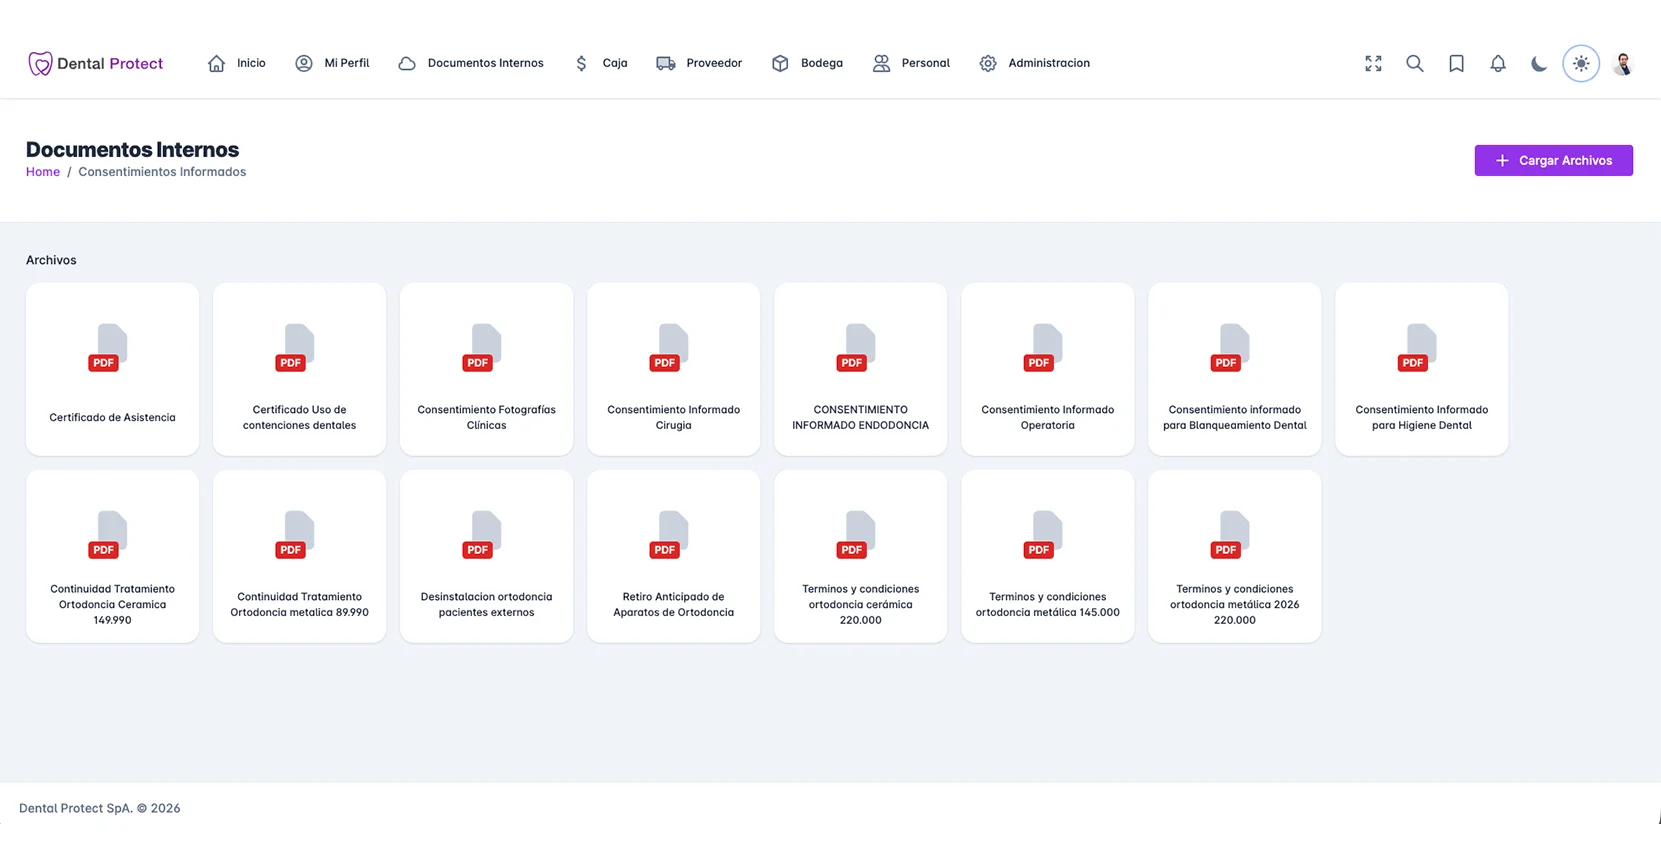
Task: Open PDF icon of Consentimiento Fotografías Clínicas
Action: (x=482, y=348)
